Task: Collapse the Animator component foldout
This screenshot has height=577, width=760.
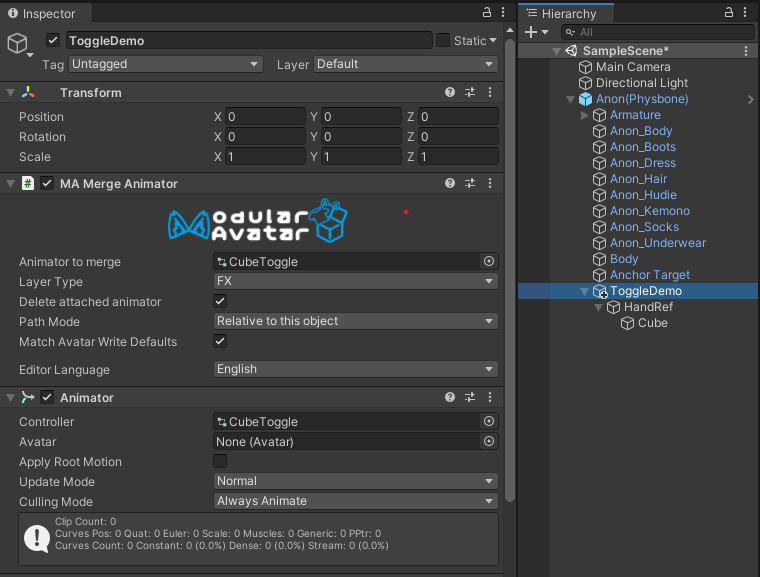Action: (10, 398)
